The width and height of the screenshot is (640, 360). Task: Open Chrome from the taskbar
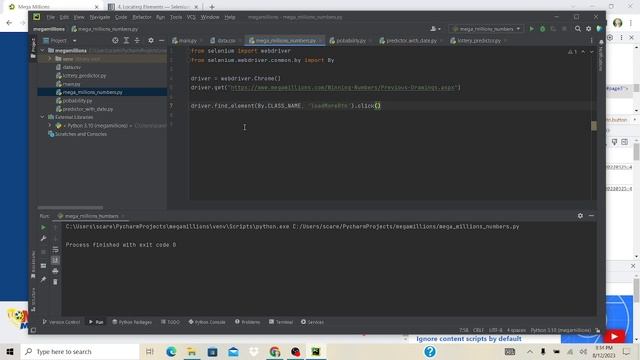275,351
